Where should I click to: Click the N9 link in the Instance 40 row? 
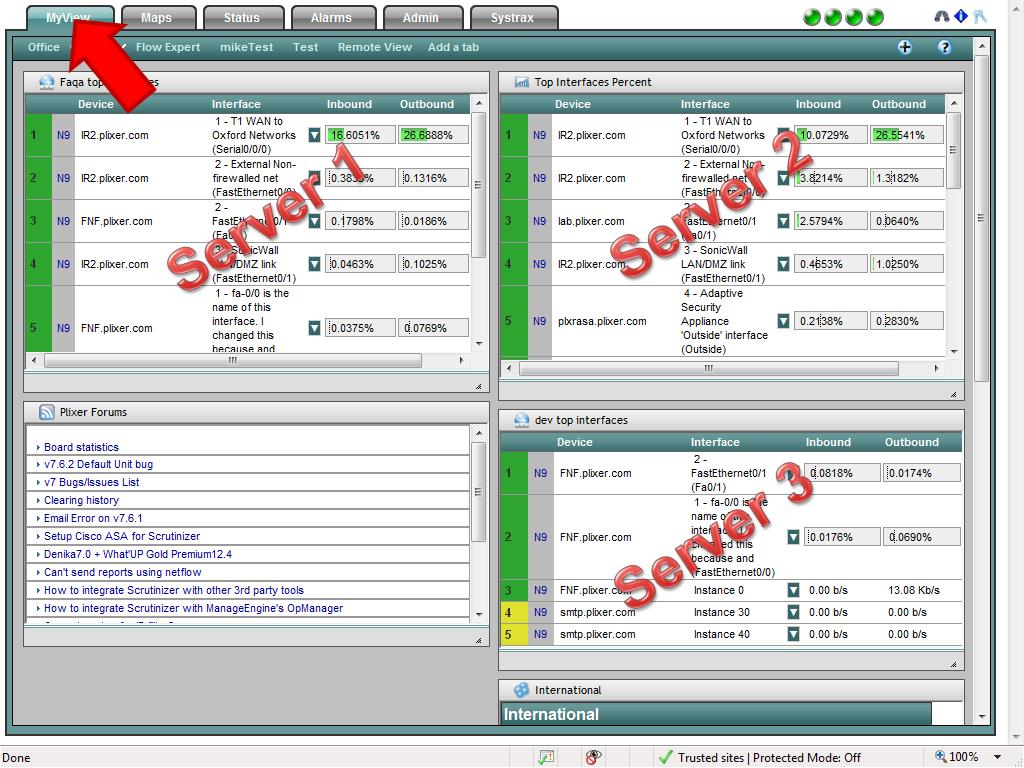coord(541,634)
